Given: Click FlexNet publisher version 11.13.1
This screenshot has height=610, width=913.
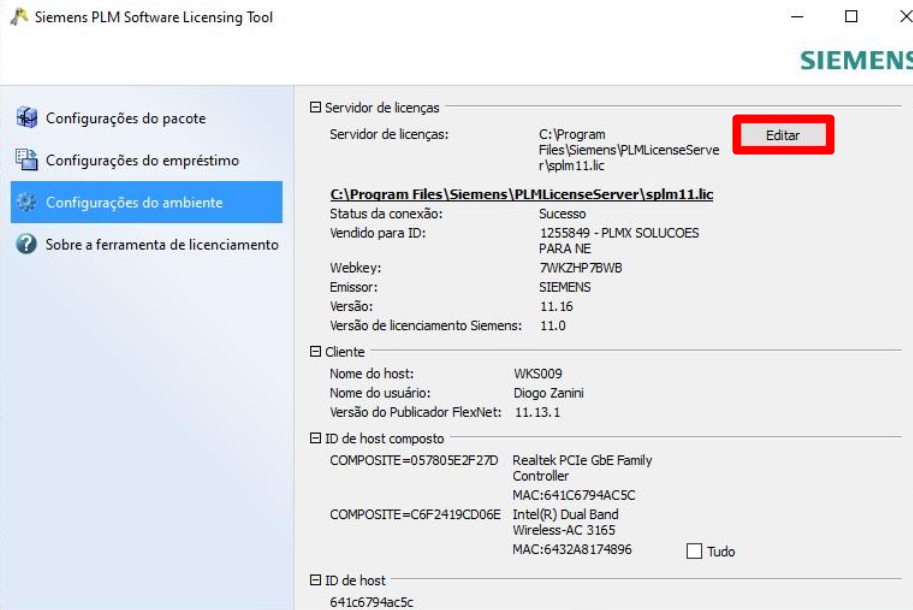Looking at the screenshot, I should point(537,412).
